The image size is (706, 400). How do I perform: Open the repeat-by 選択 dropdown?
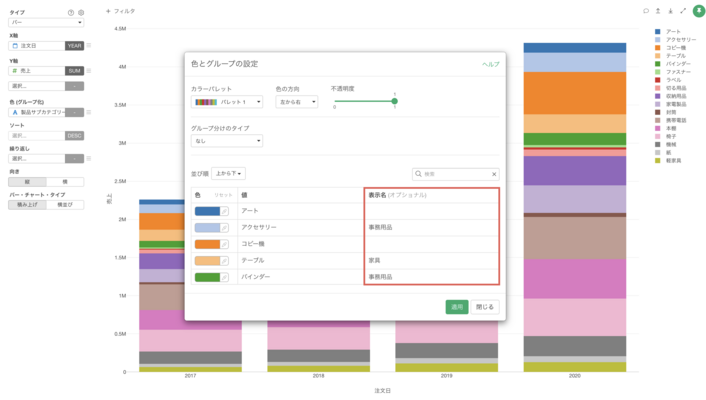pyautogui.click(x=36, y=159)
